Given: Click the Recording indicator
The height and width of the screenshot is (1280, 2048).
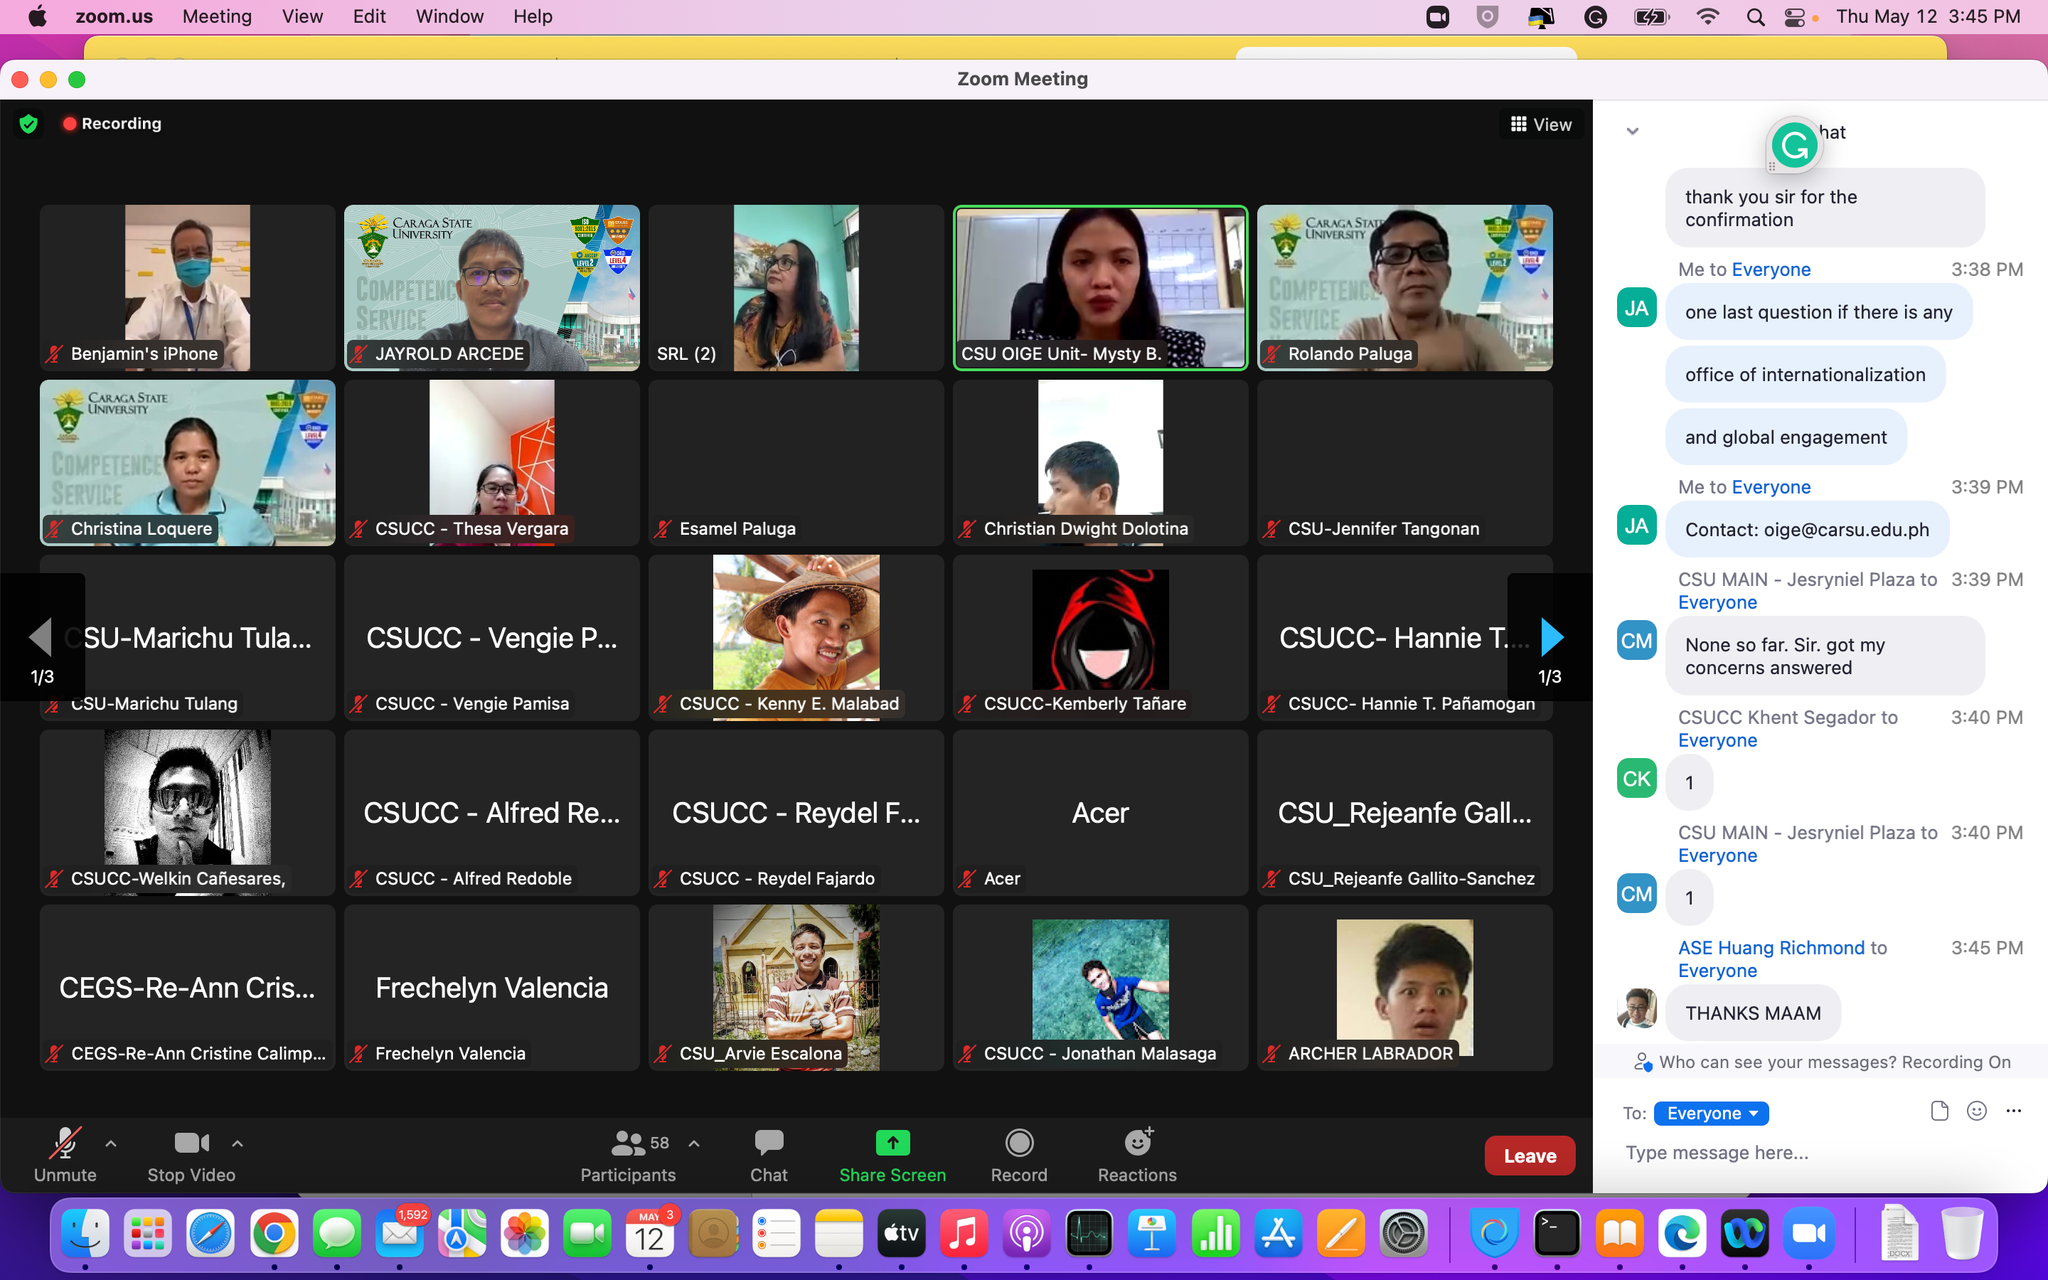Looking at the screenshot, I should pos(112,123).
